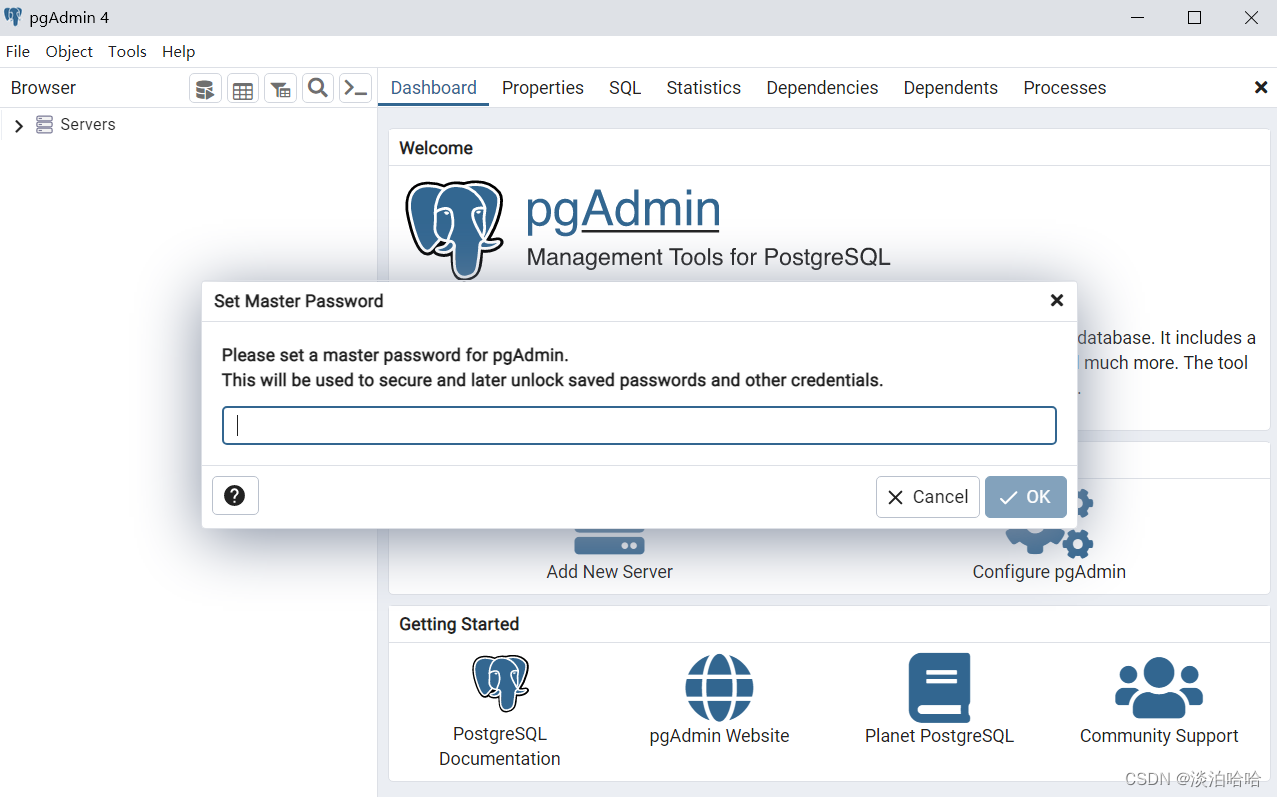Image resolution: width=1277 pixels, height=797 pixels.
Task: Select Servers label in Browser tree
Action: pos(88,125)
